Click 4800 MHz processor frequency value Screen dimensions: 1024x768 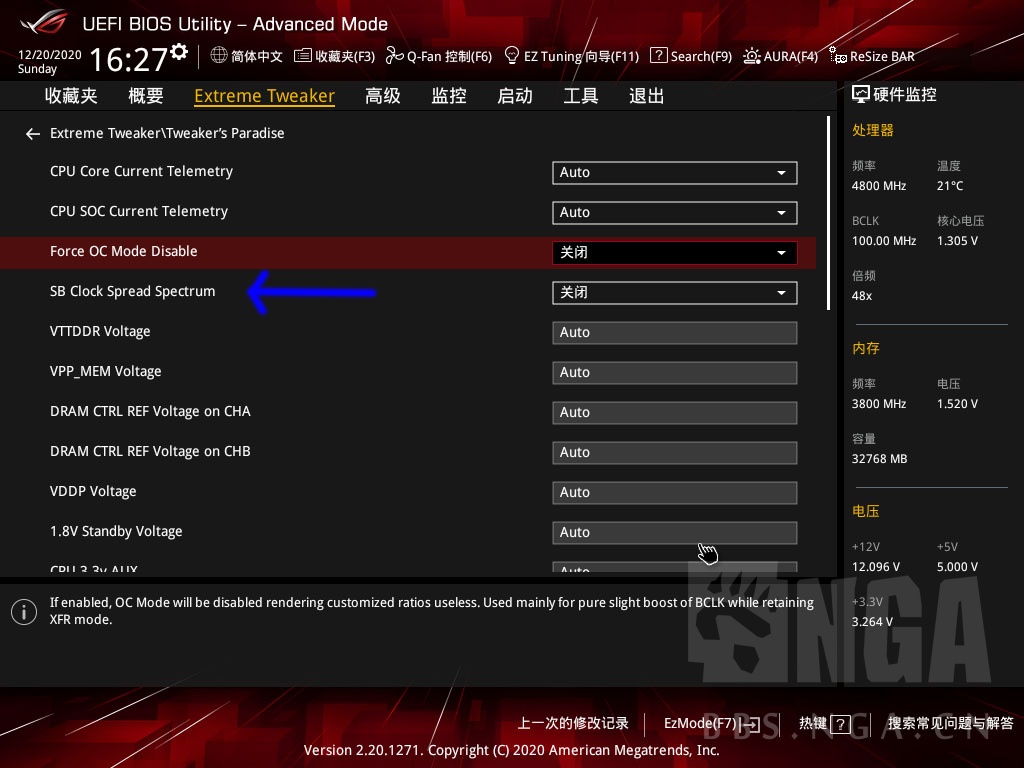879,186
